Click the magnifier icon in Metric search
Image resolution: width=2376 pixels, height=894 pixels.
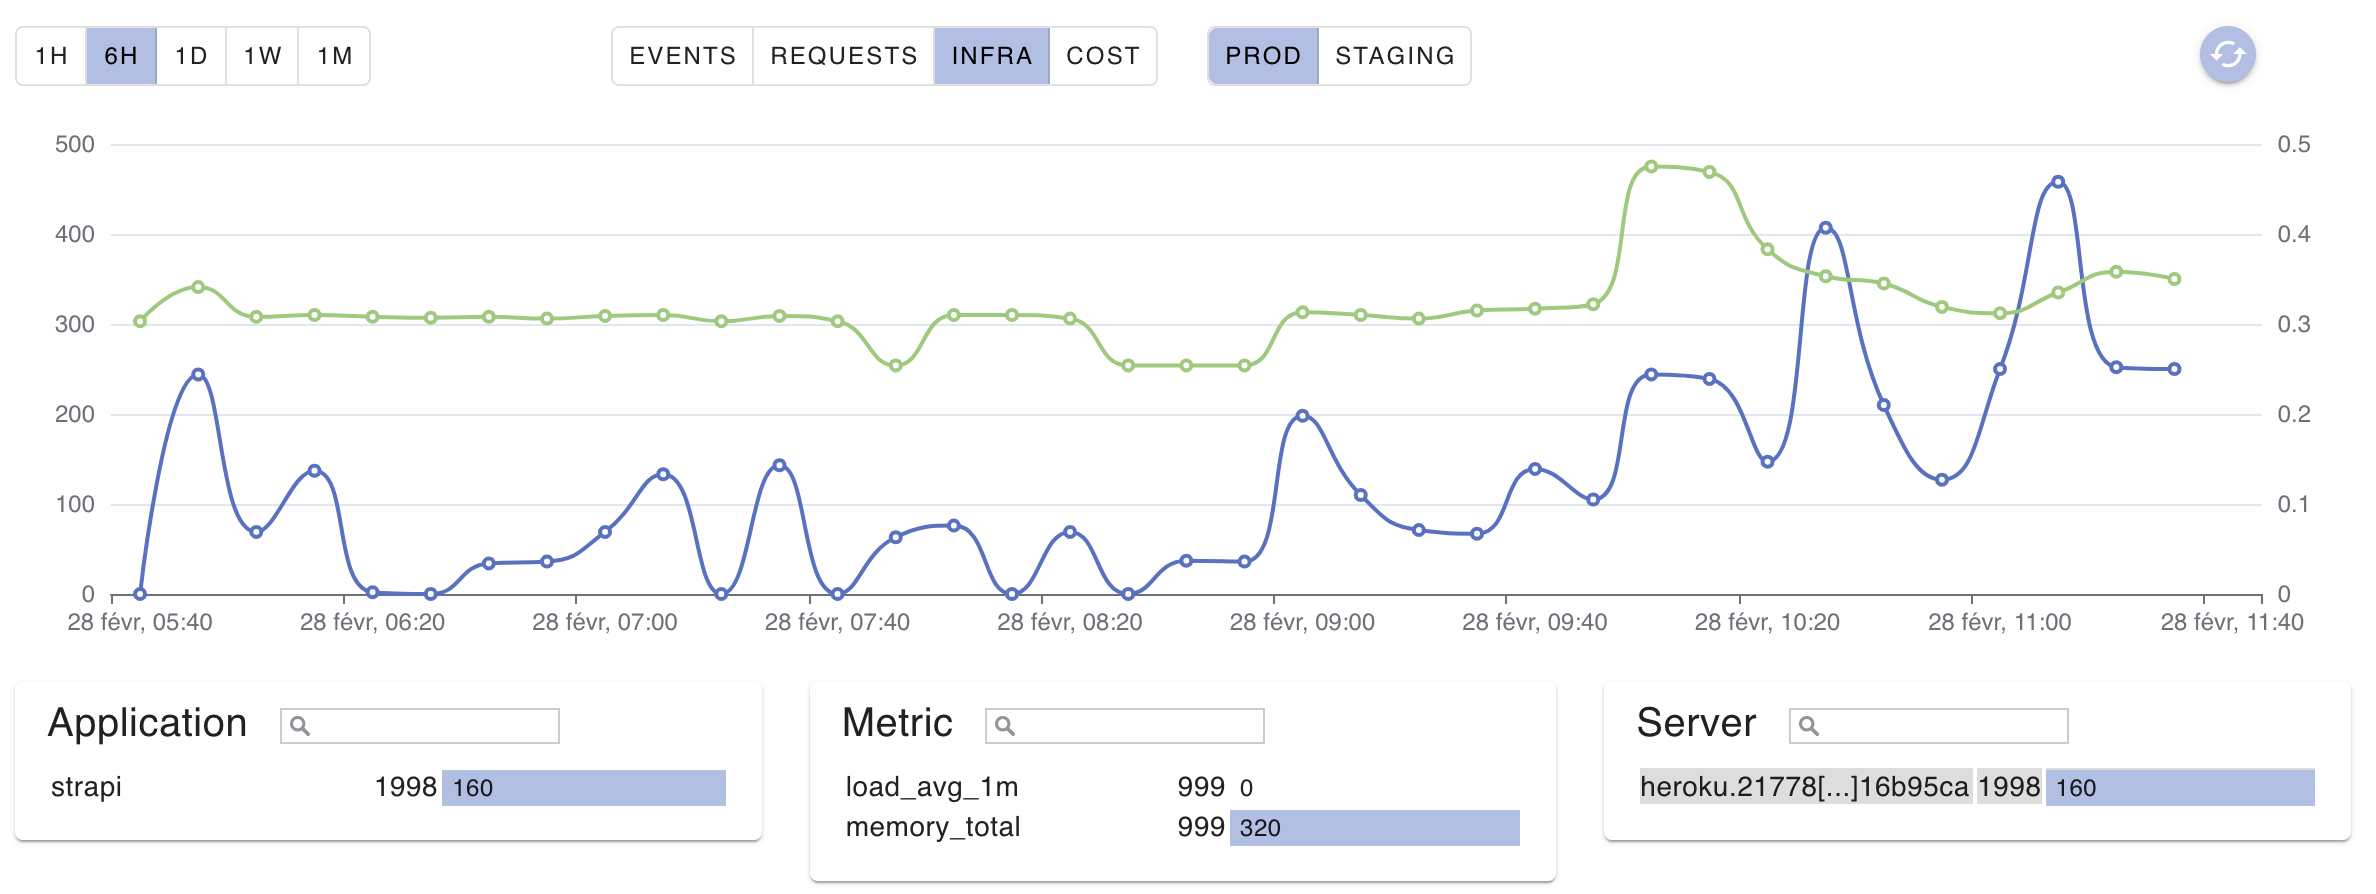1005,726
